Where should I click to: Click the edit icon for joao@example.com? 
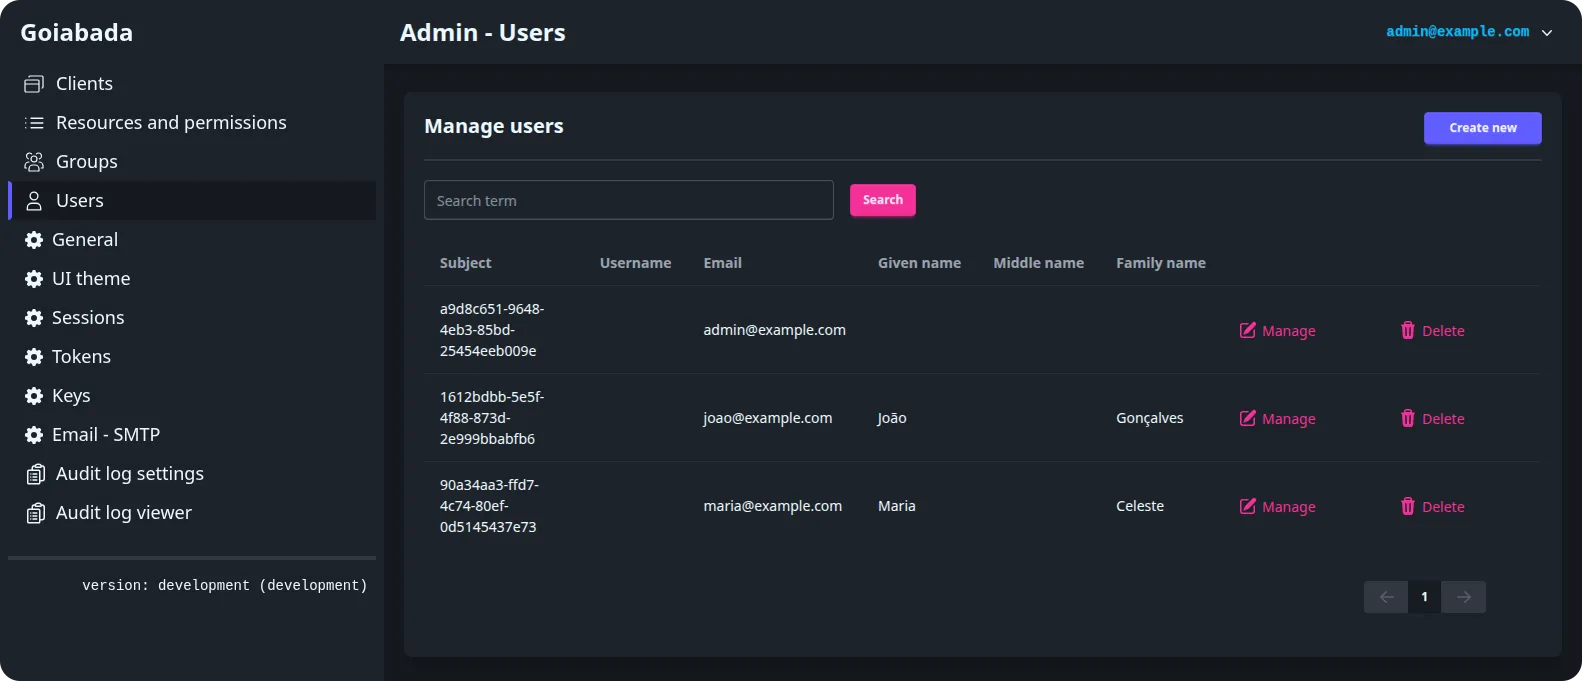coord(1248,418)
